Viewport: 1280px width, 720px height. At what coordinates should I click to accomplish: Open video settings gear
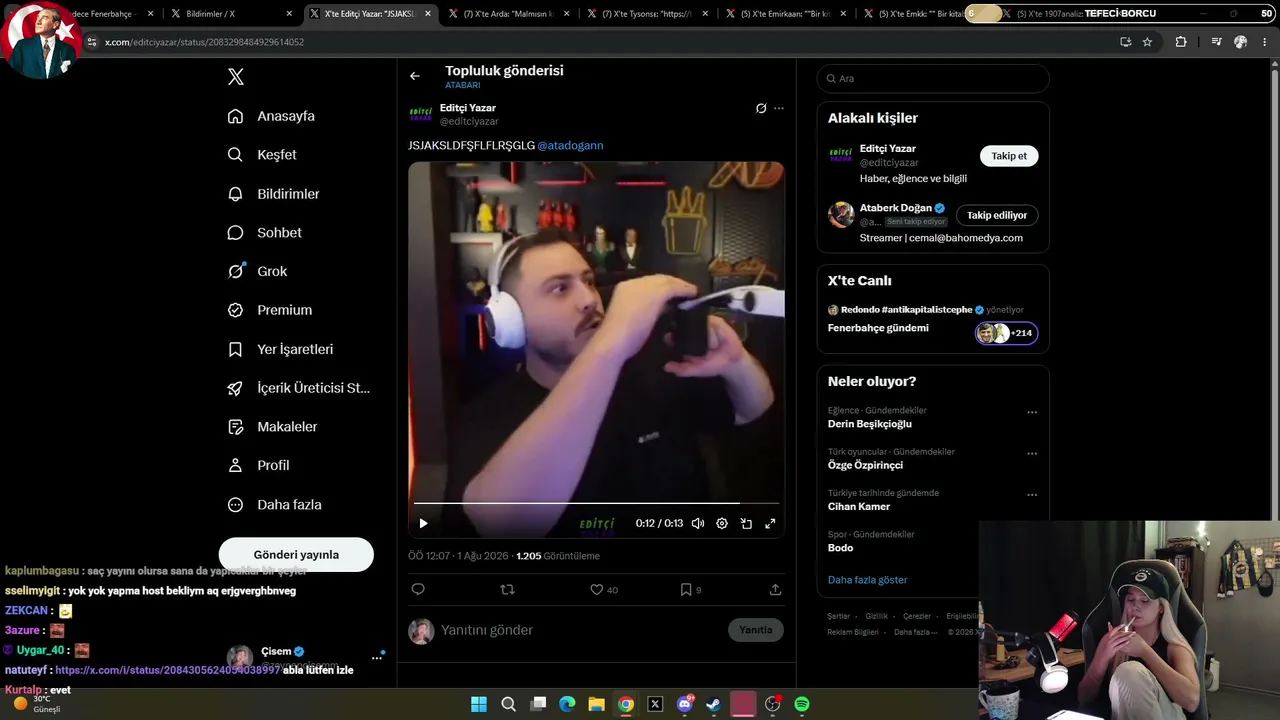(x=722, y=523)
